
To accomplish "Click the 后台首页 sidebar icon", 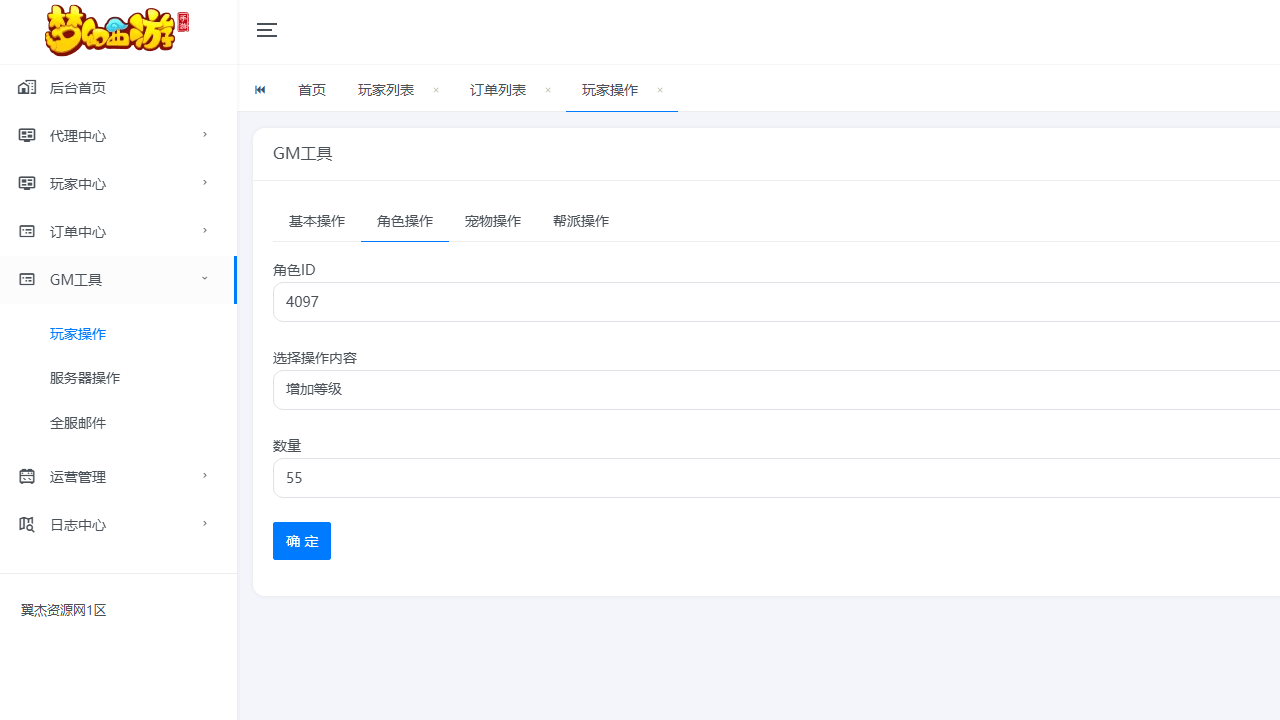I will tap(27, 88).
